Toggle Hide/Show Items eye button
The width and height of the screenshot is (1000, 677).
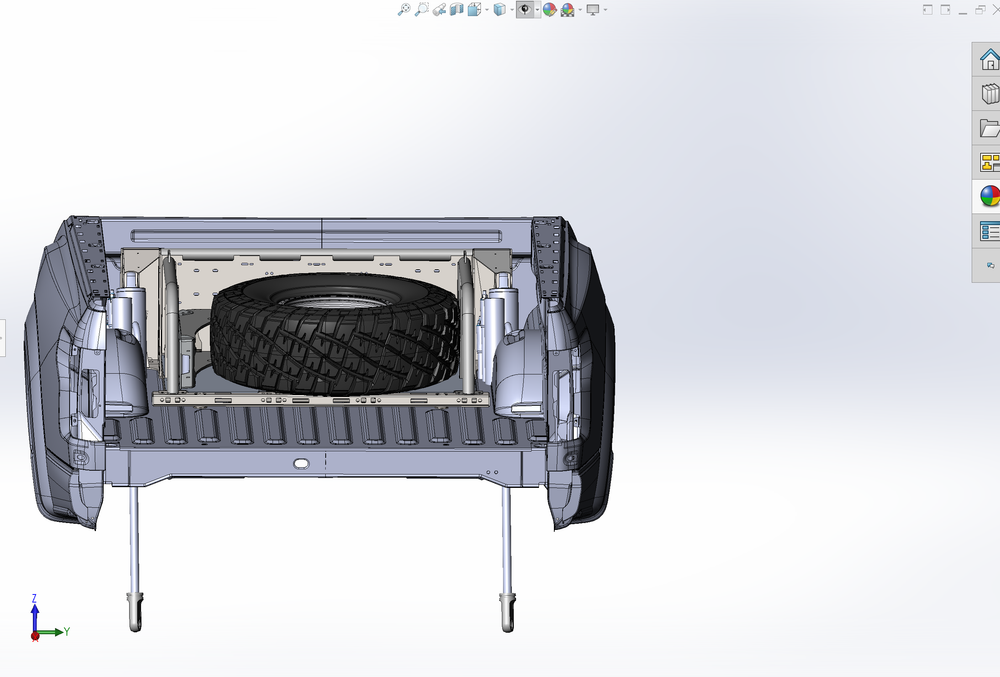pos(523,9)
